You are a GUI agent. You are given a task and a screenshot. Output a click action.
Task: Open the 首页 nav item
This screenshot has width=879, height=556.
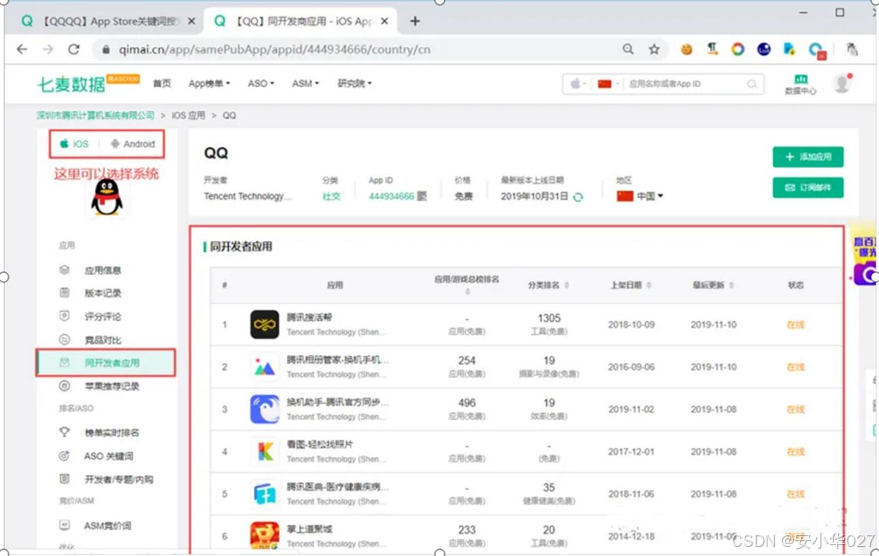pyautogui.click(x=162, y=84)
